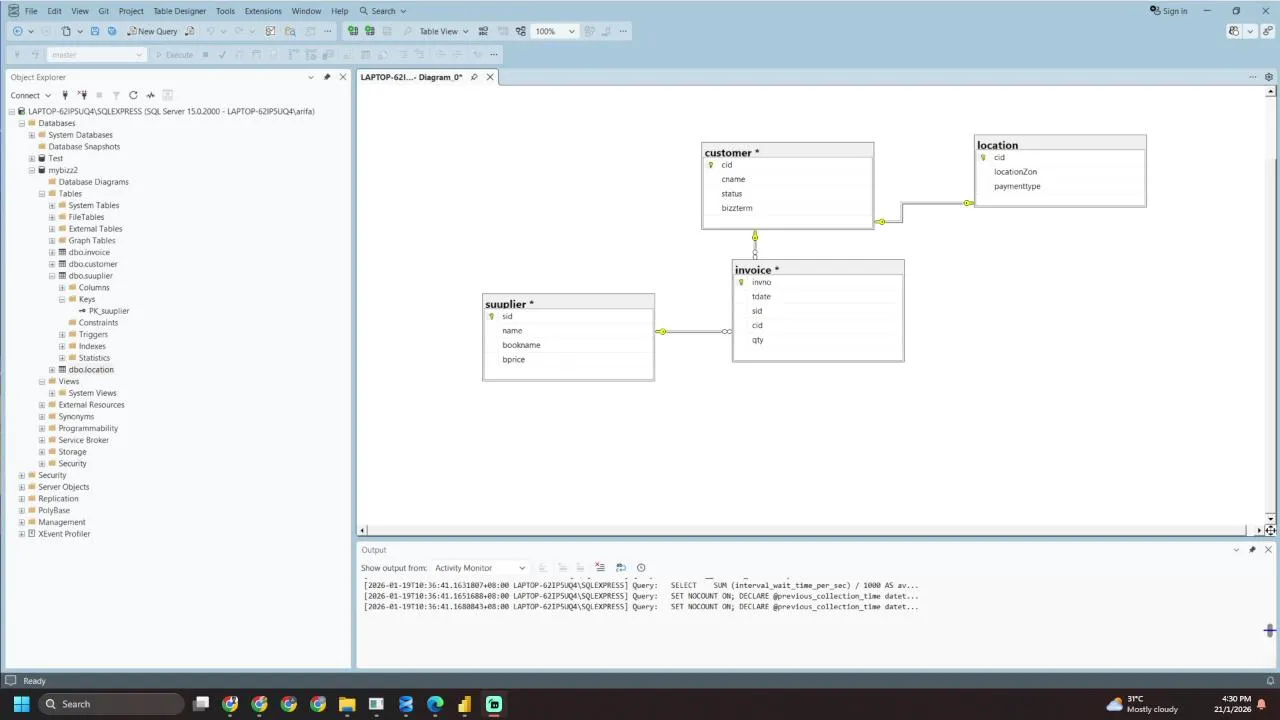The width and height of the screenshot is (1280, 720).
Task: Click the New Query toolbar button
Action: coord(152,31)
